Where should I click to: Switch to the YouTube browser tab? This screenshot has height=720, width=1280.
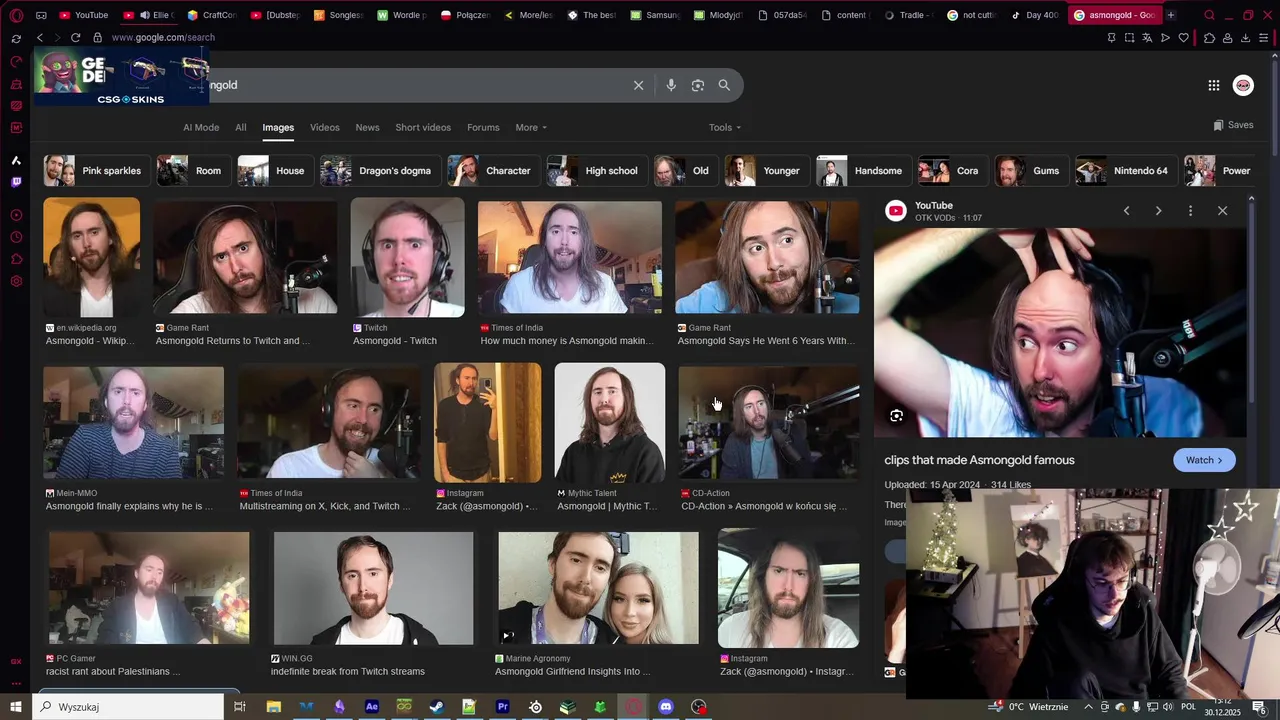click(84, 15)
